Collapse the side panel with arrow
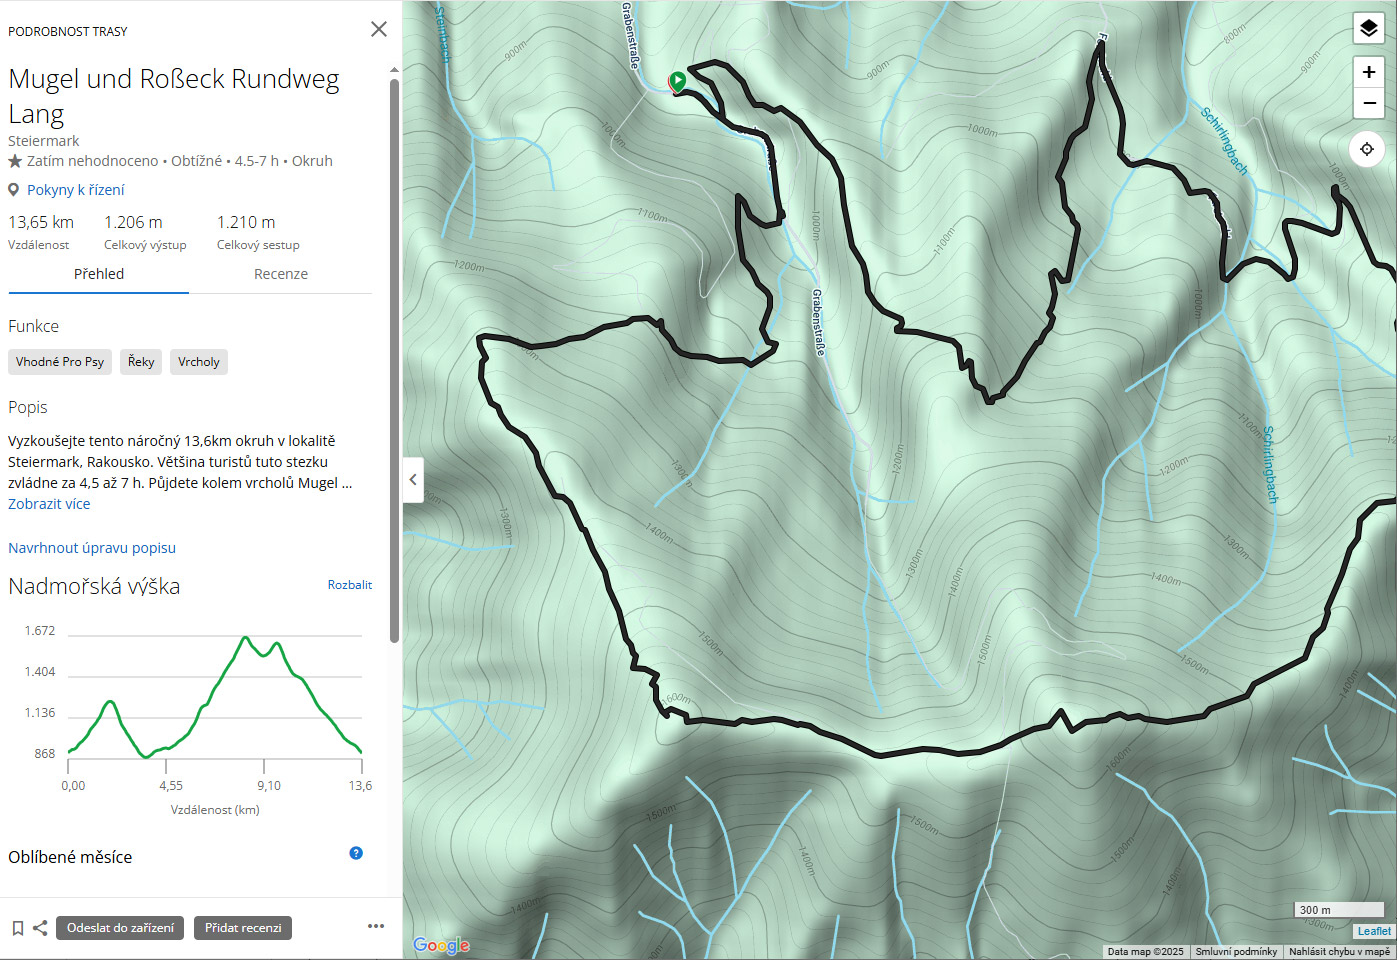This screenshot has width=1397, height=960. pos(413,479)
